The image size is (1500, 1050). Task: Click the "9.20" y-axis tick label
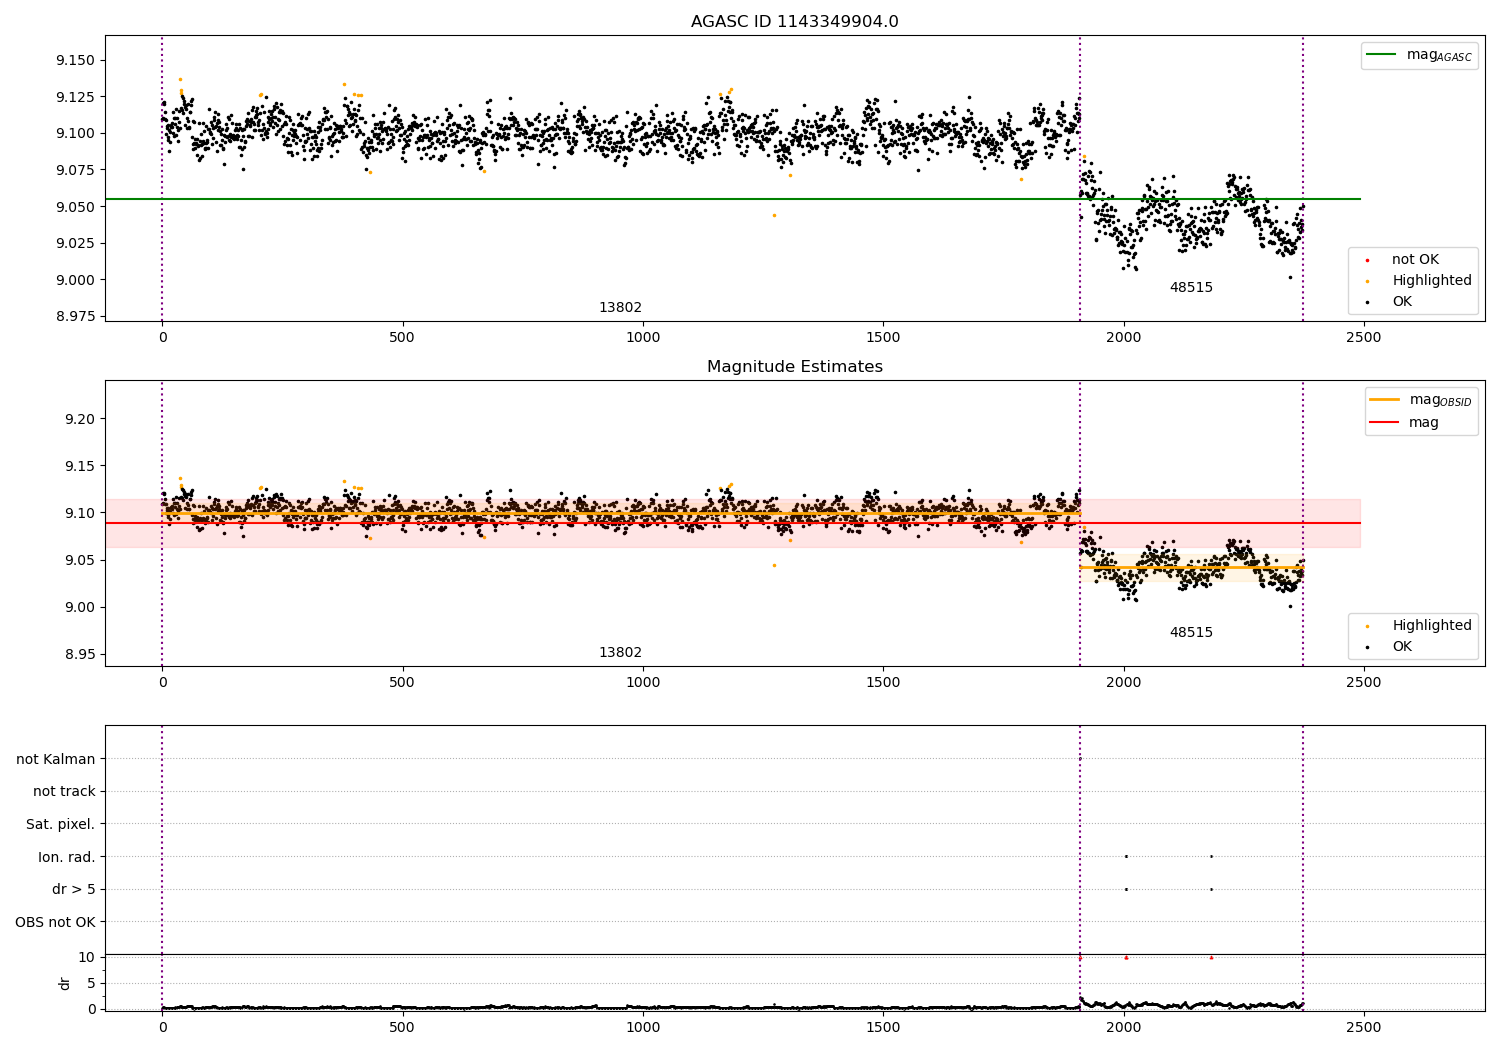[x=79, y=419]
